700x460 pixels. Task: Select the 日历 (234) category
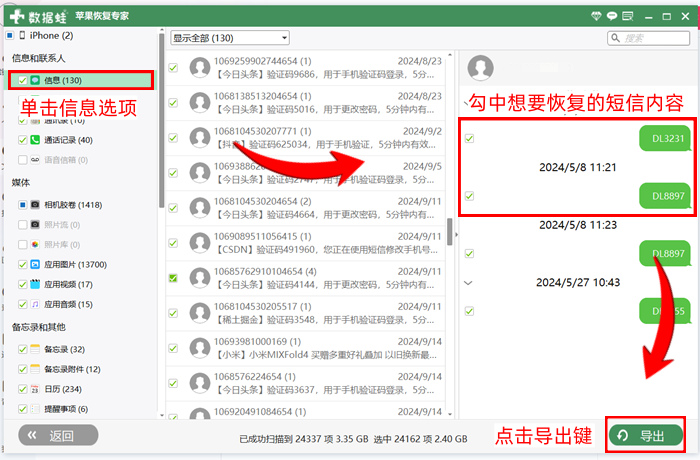click(x=63, y=389)
